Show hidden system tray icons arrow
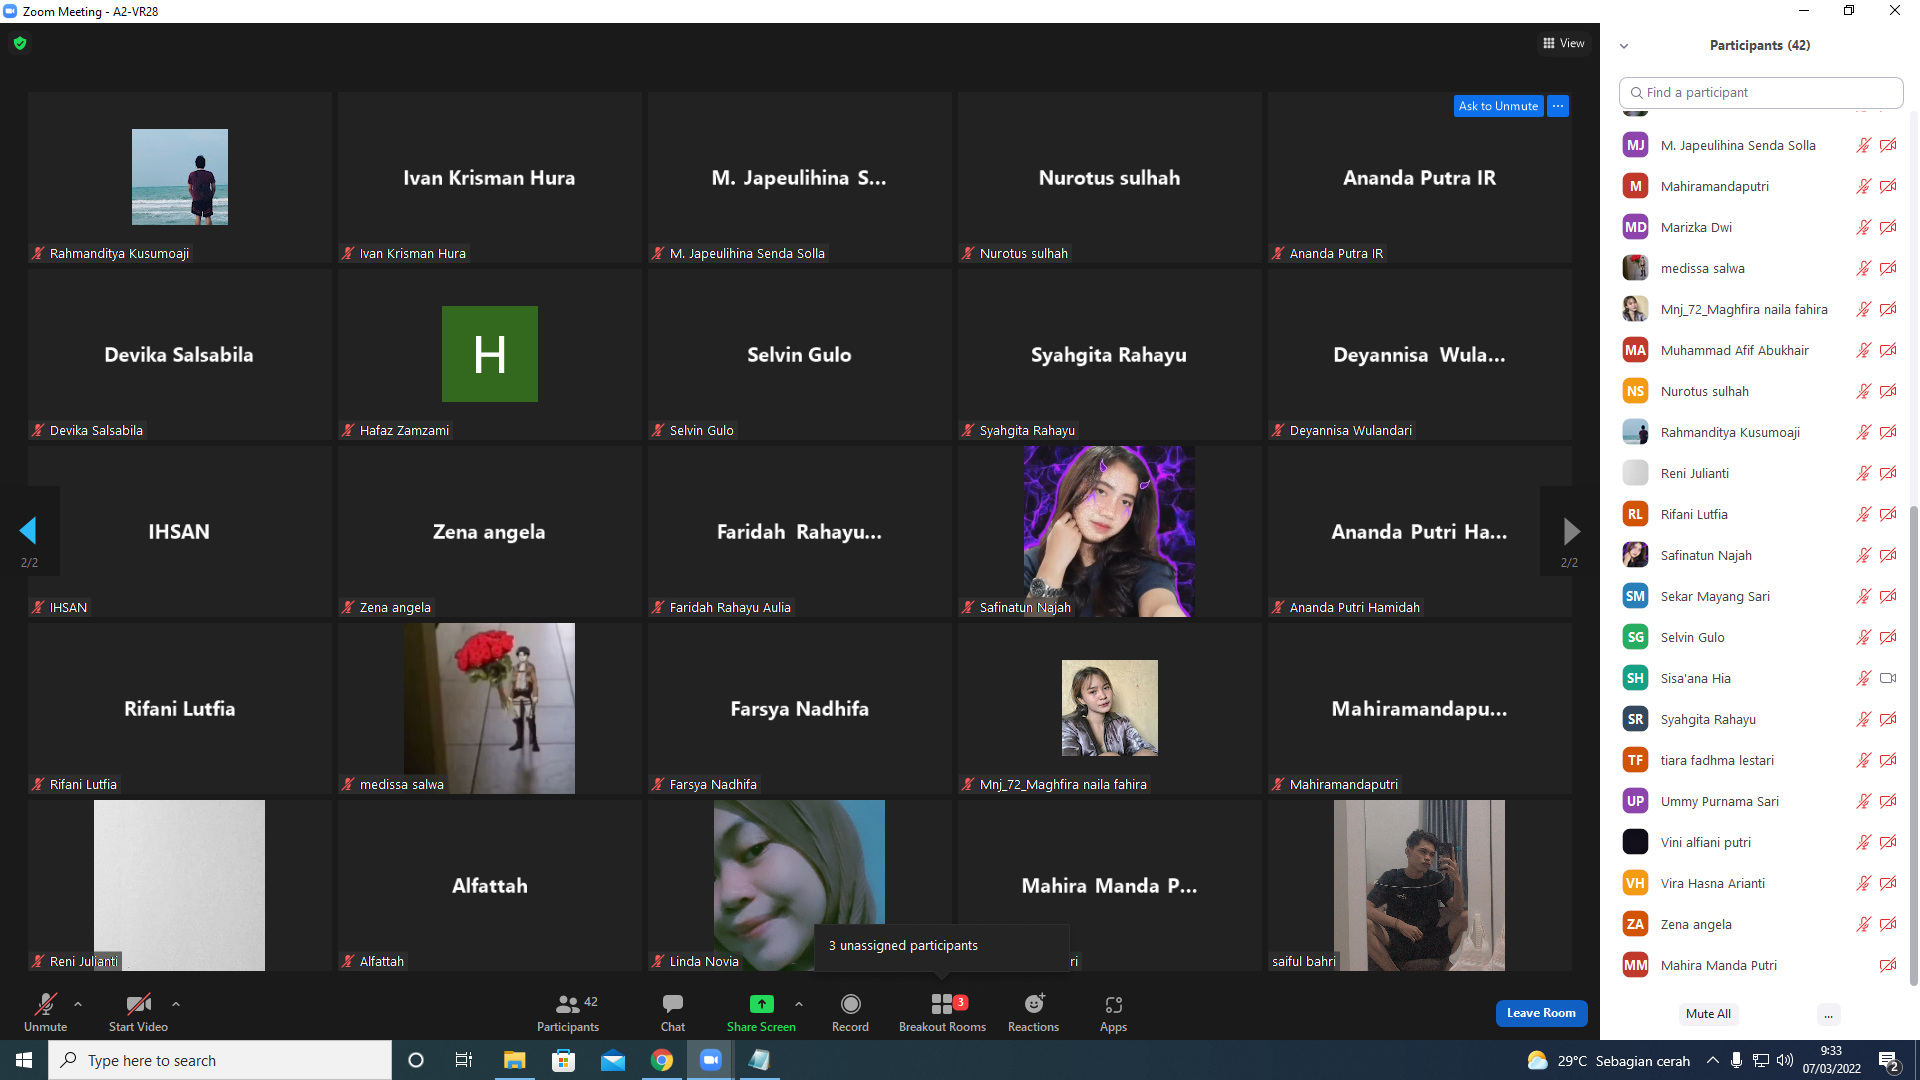The width and height of the screenshot is (1920, 1080). (x=1713, y=1060)
